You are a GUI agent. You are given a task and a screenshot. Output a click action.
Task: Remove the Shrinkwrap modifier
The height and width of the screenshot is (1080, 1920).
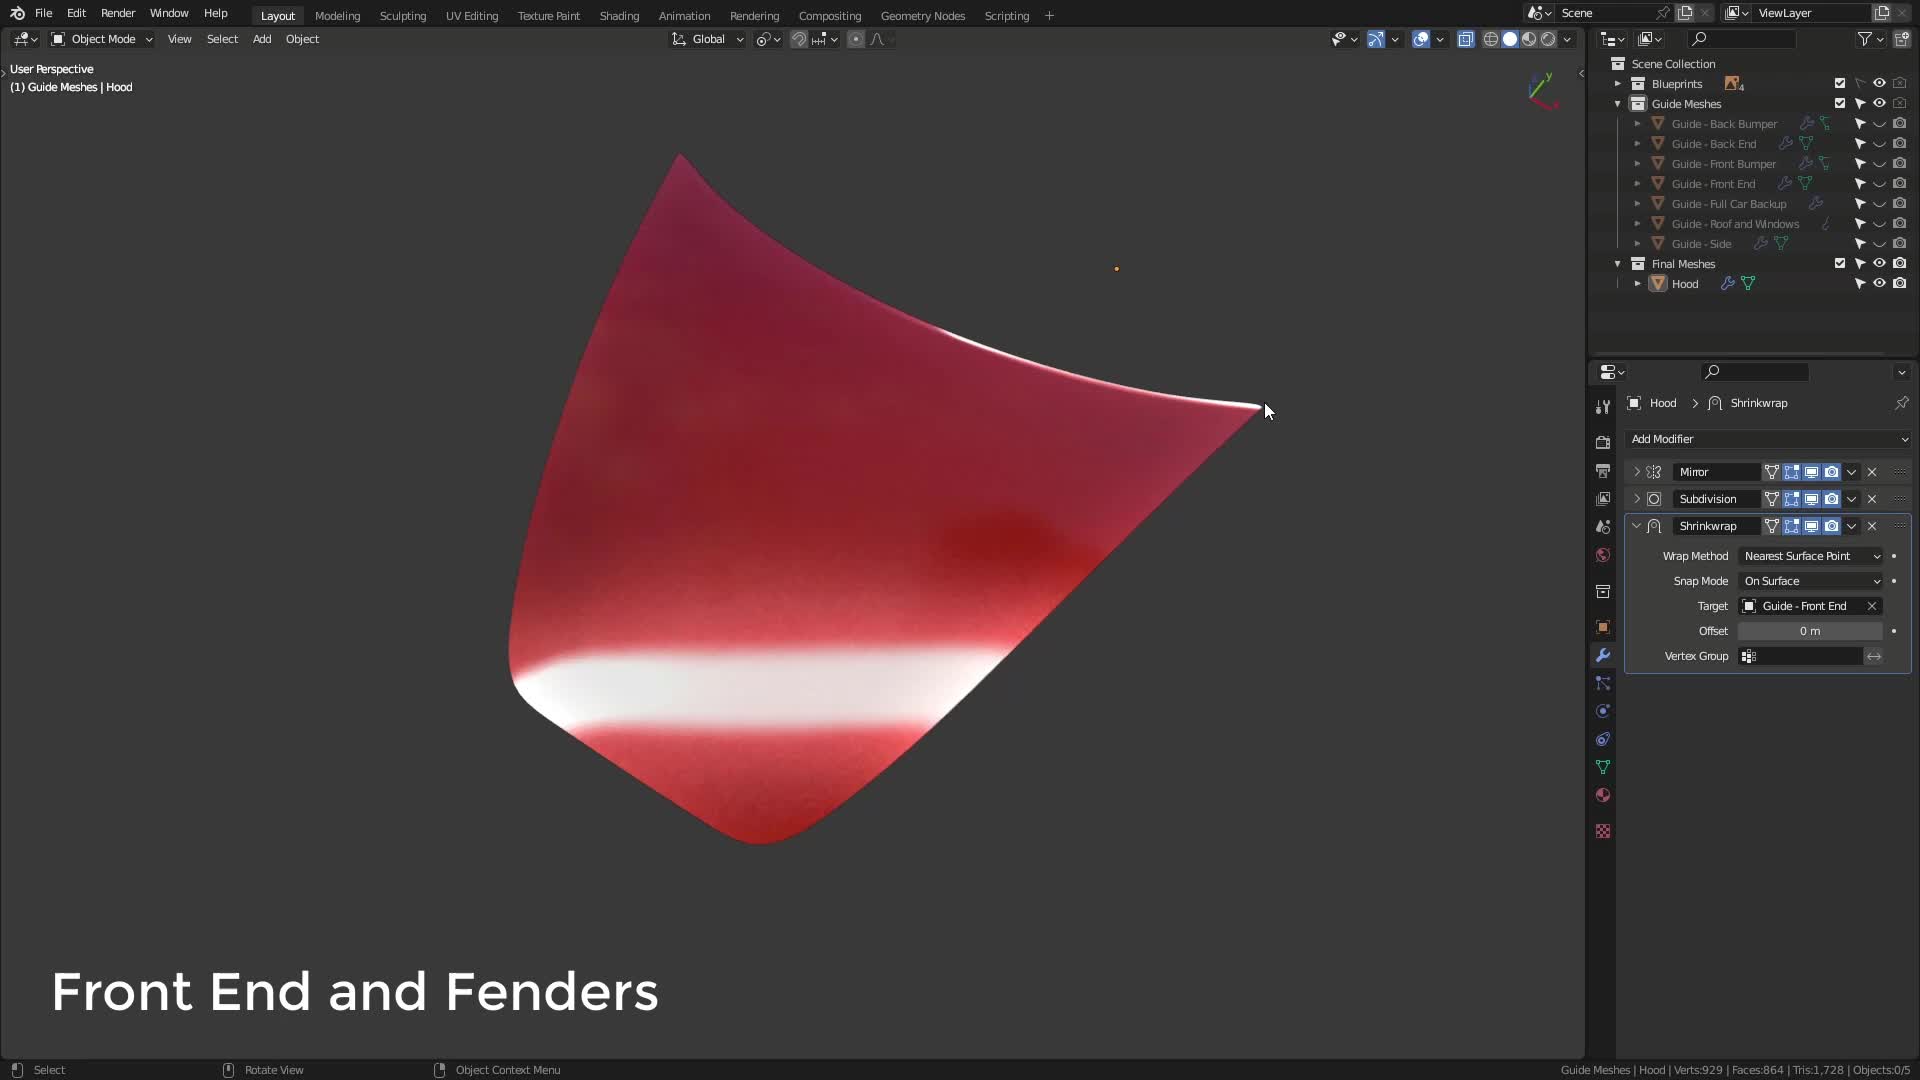(x=1872, y=526)
